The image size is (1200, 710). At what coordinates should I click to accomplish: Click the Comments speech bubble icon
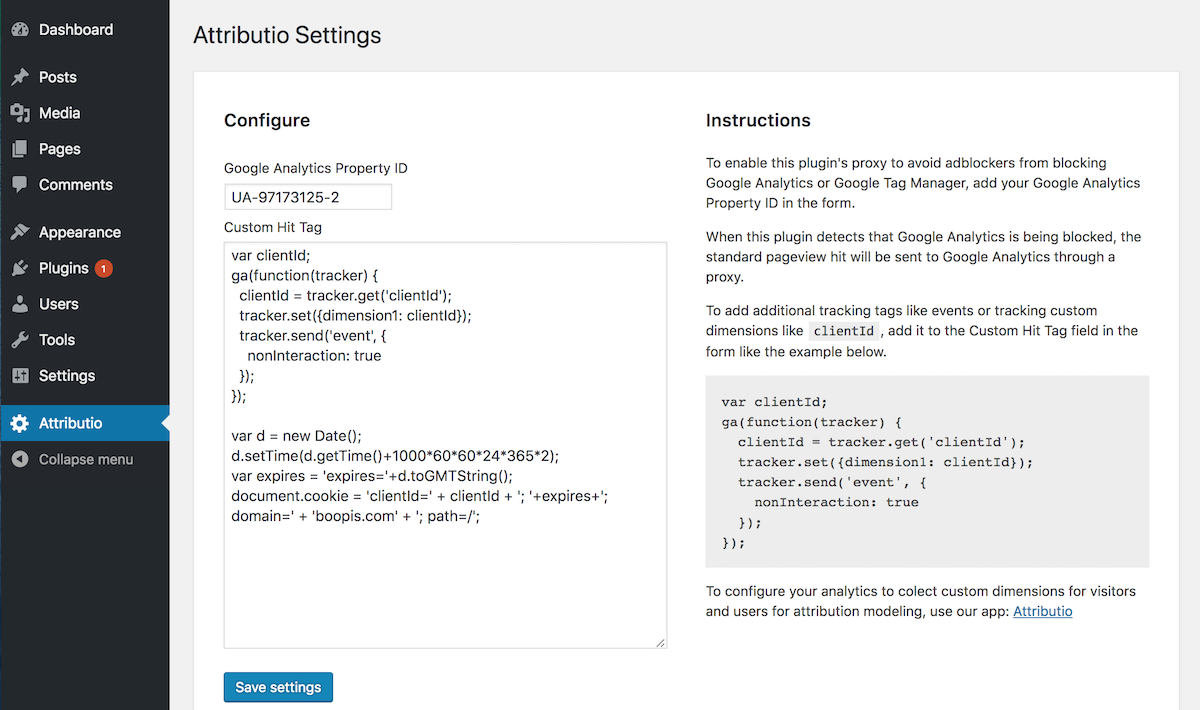(20, 185)
